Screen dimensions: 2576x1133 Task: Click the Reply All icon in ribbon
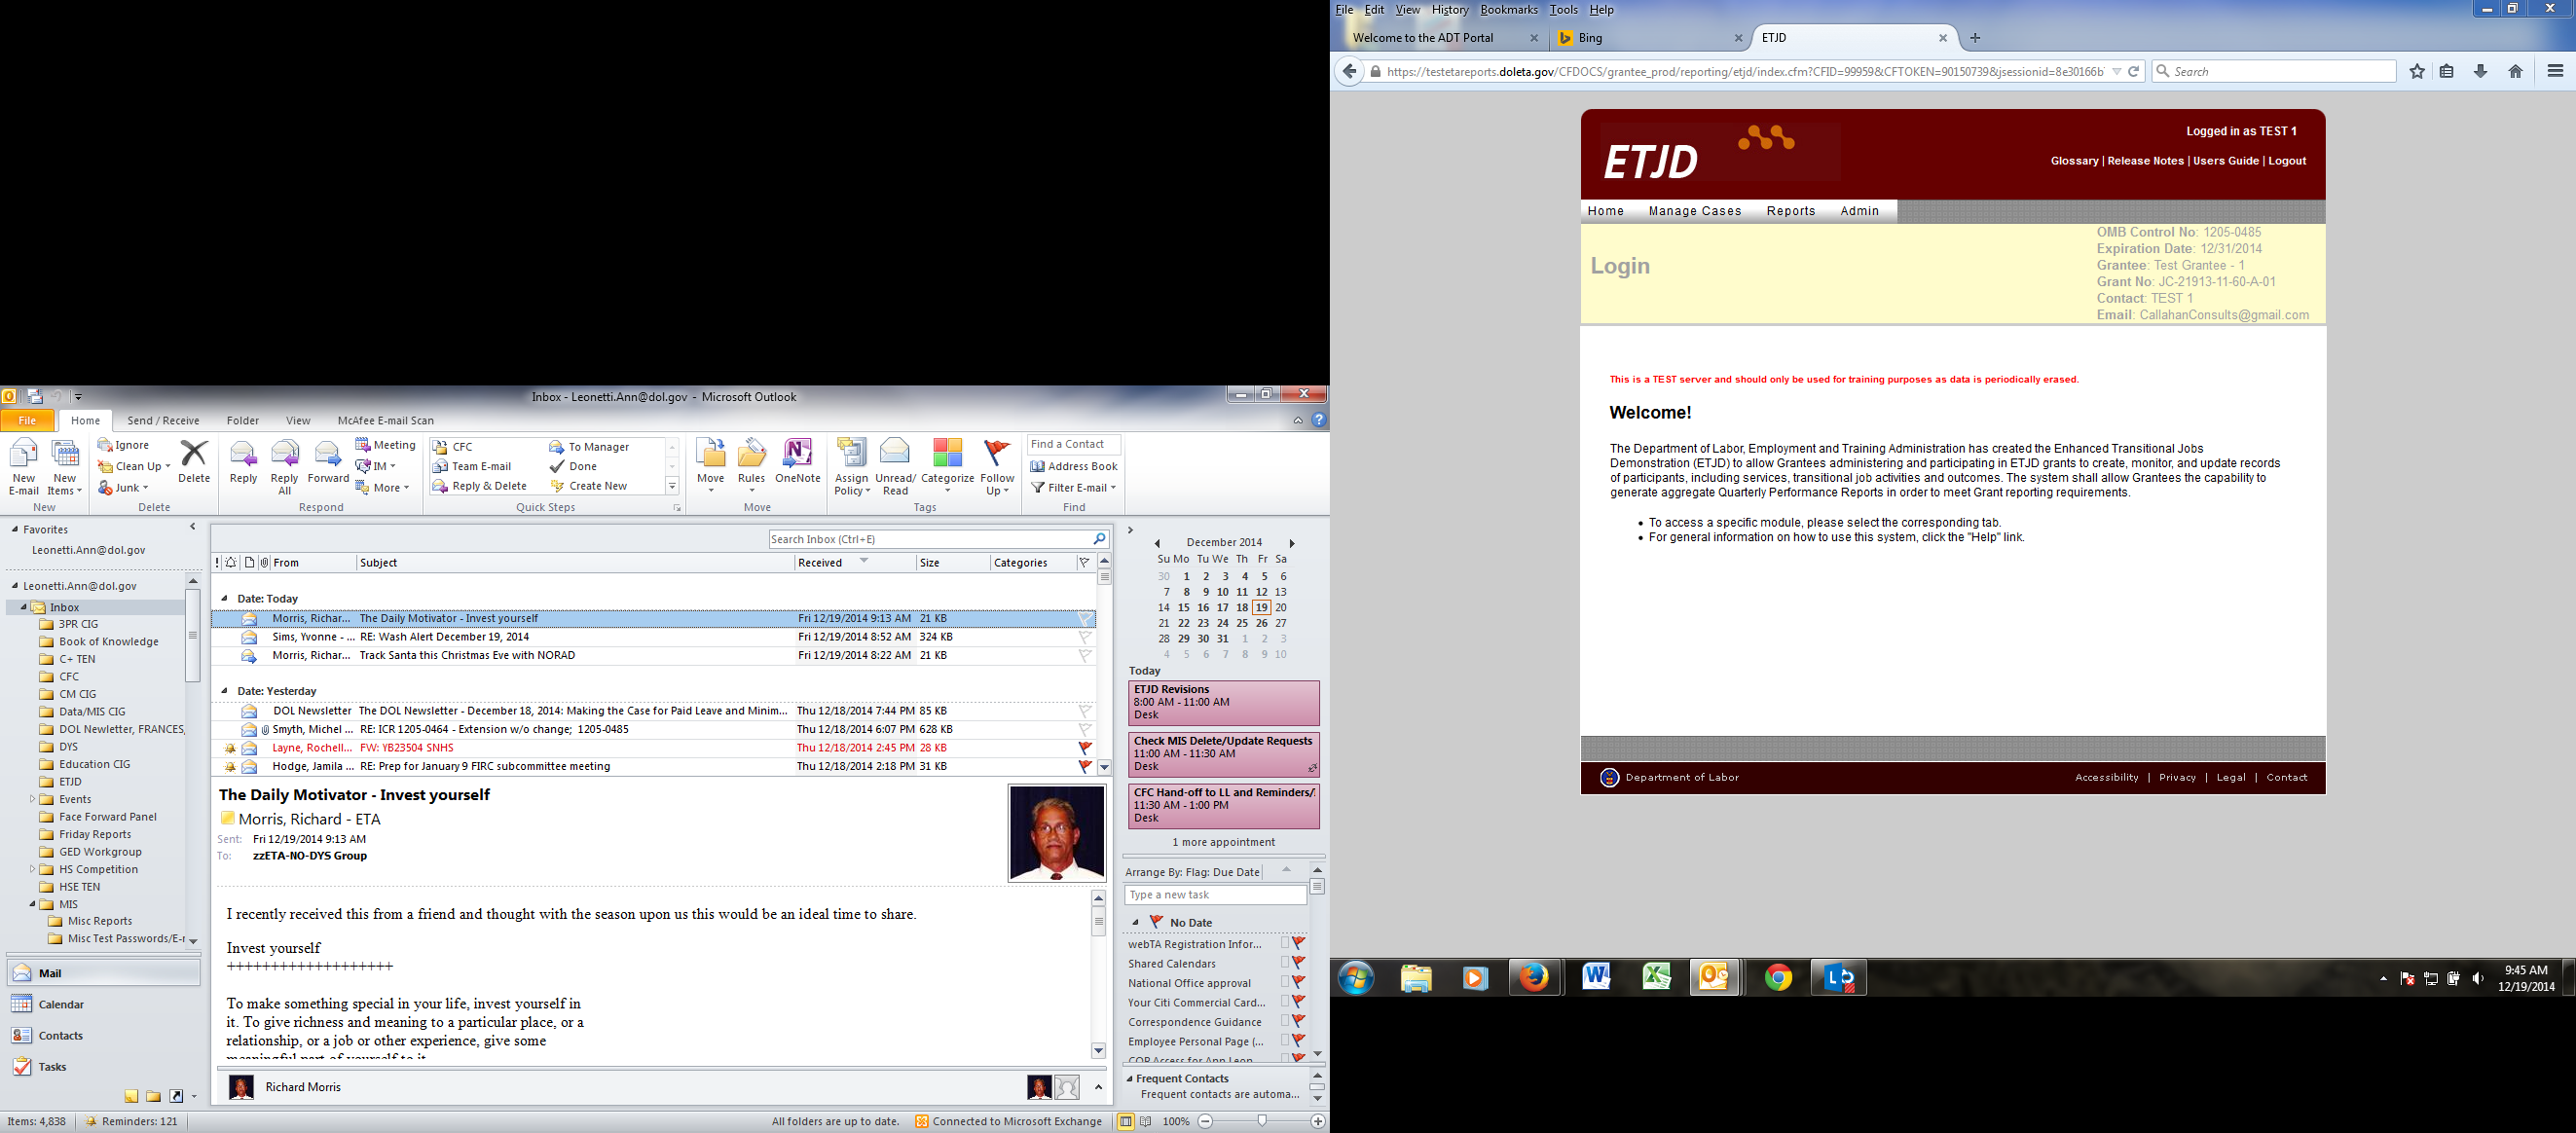(x=284, y=456)
